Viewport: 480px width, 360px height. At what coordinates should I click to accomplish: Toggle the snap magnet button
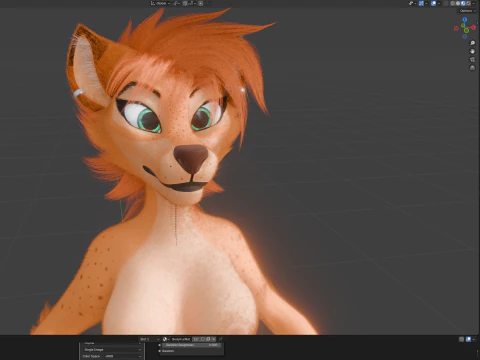coord(185,3)
